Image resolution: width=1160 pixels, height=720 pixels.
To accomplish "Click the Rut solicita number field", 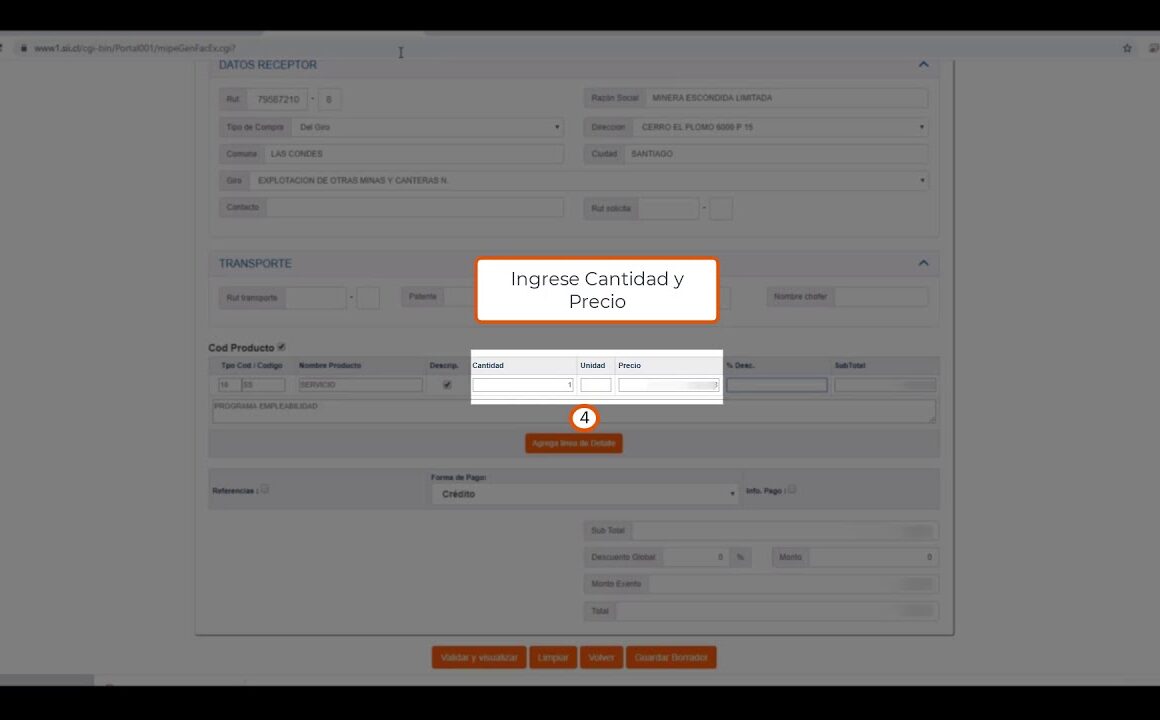I will (668, 209).
